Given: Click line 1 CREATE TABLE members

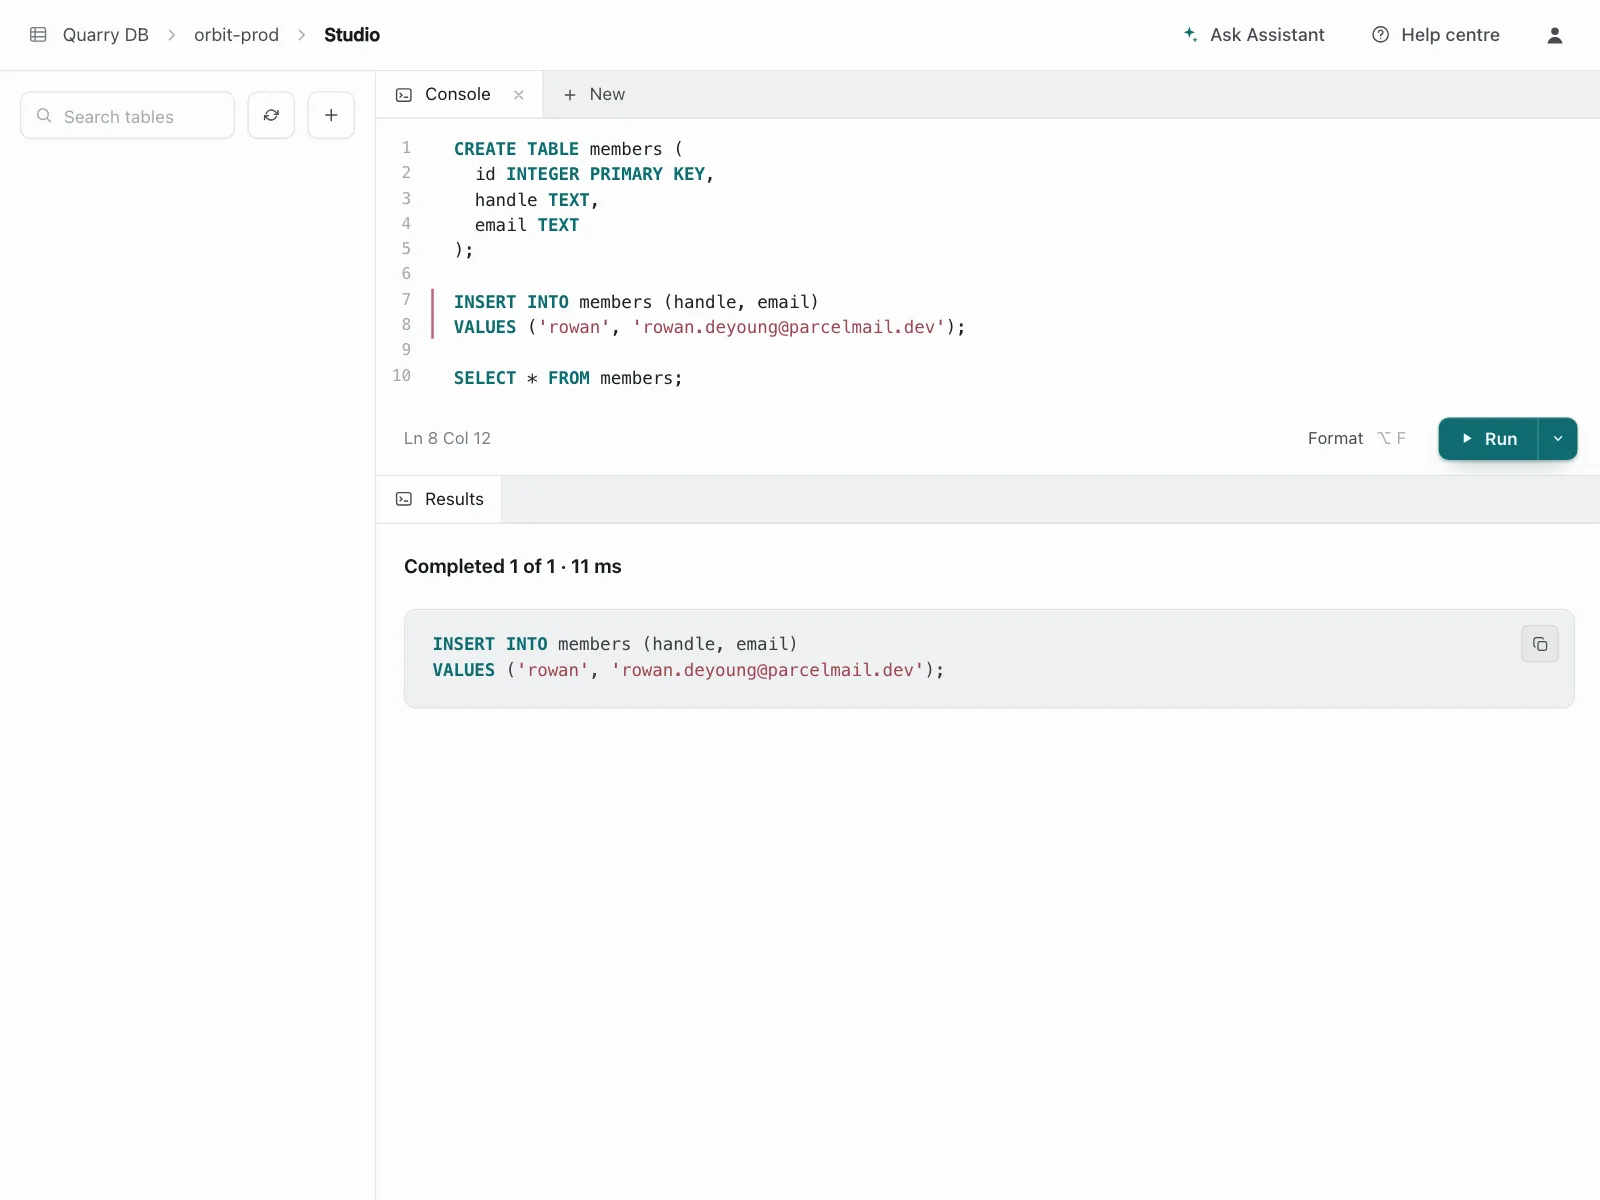Looking at the screenshot, I should point(568,149).
